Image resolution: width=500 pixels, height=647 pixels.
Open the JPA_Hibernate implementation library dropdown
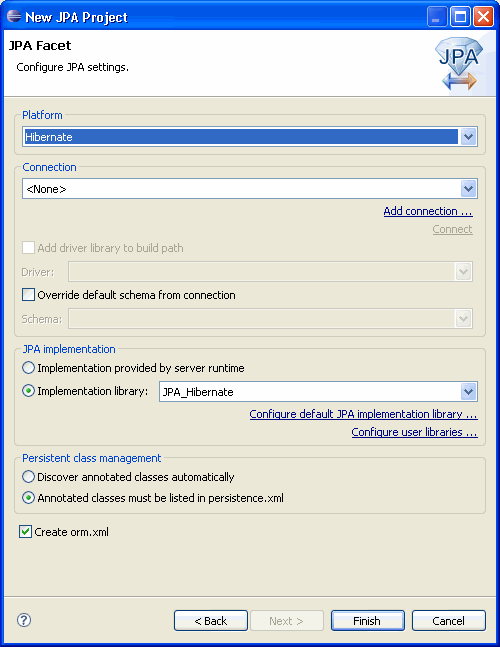coord(468,391)
